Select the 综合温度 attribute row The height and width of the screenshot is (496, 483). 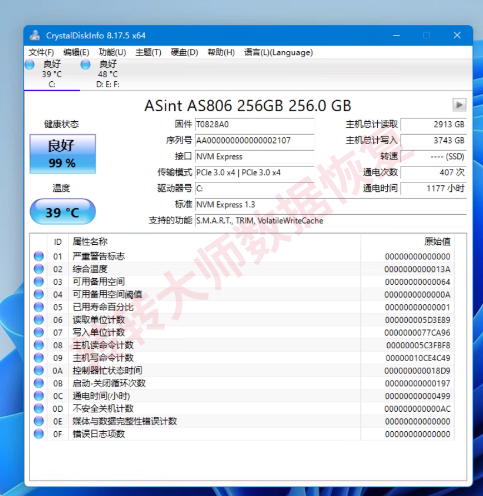[x=242, y=269]
